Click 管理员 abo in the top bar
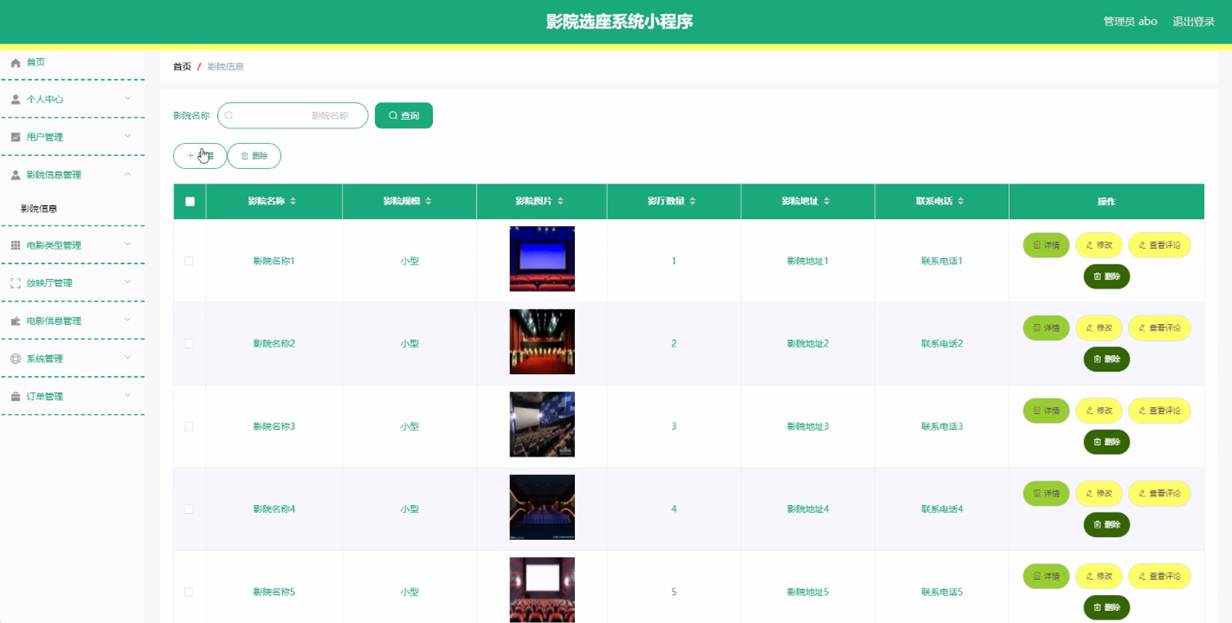The image size is (1232, 623). (x=1130, y=21)
